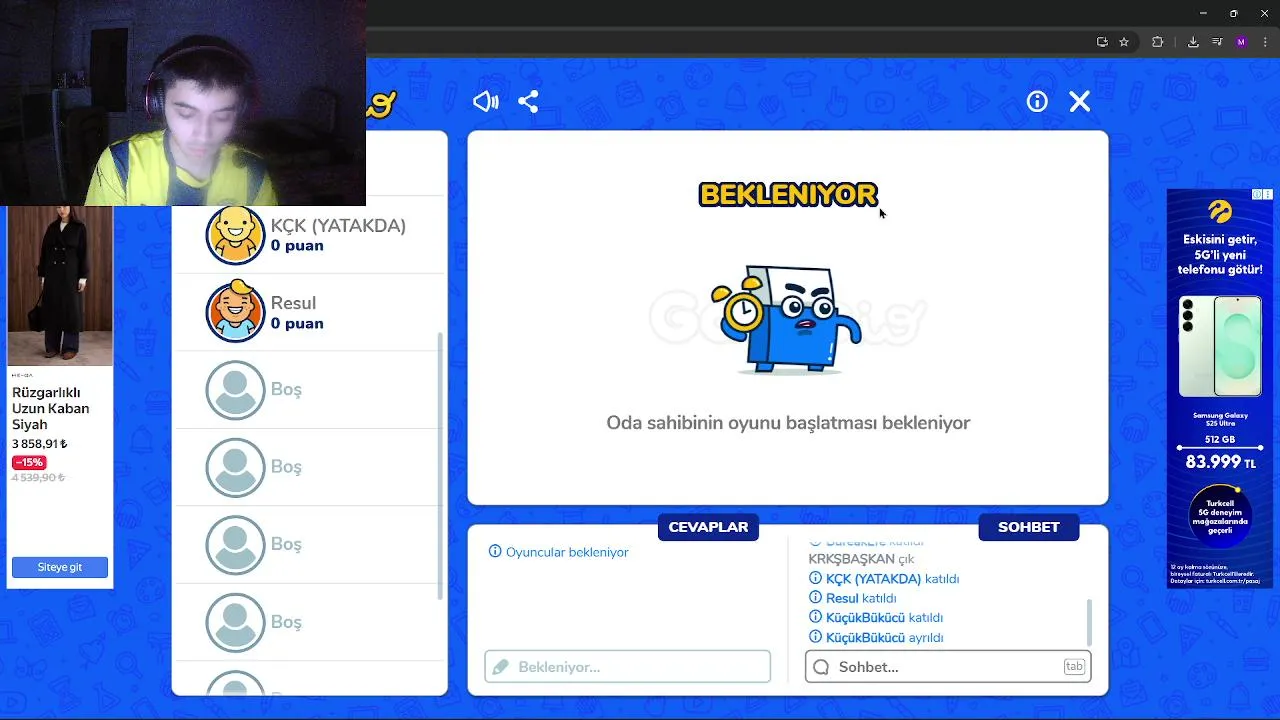
Task: Focus the Bekleniyor answer input field
Action: (628, 667)
